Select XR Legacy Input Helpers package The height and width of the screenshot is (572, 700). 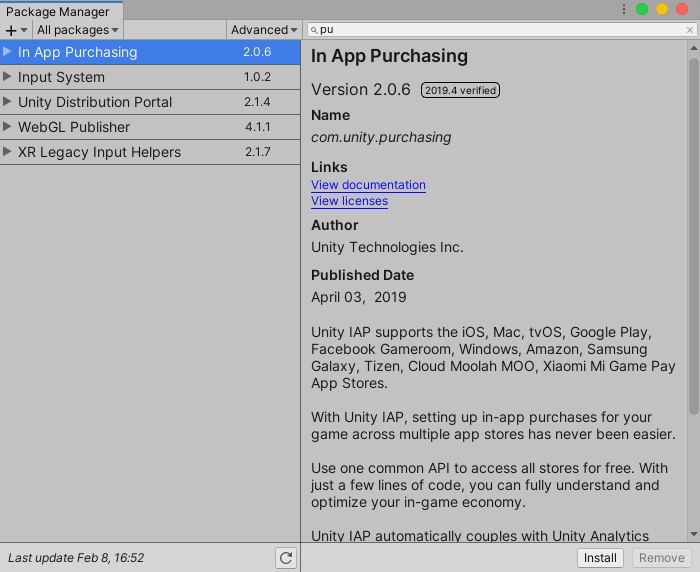pos(150,152)
